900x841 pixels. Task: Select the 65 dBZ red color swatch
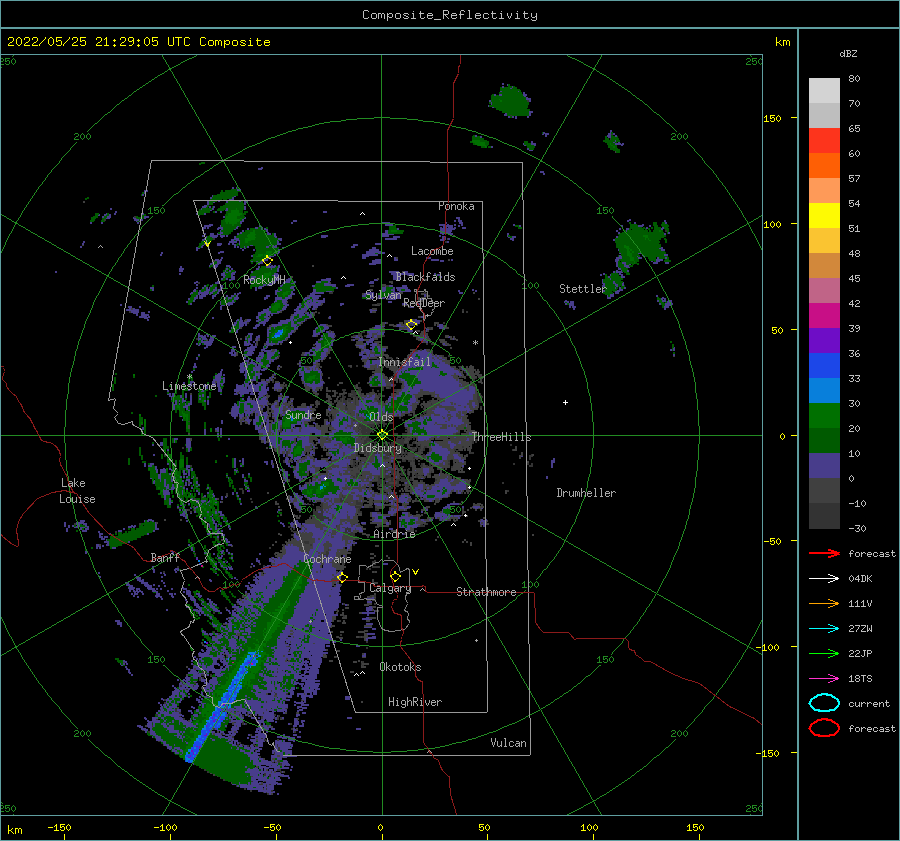pyautogui.click(x=824, y=140)
